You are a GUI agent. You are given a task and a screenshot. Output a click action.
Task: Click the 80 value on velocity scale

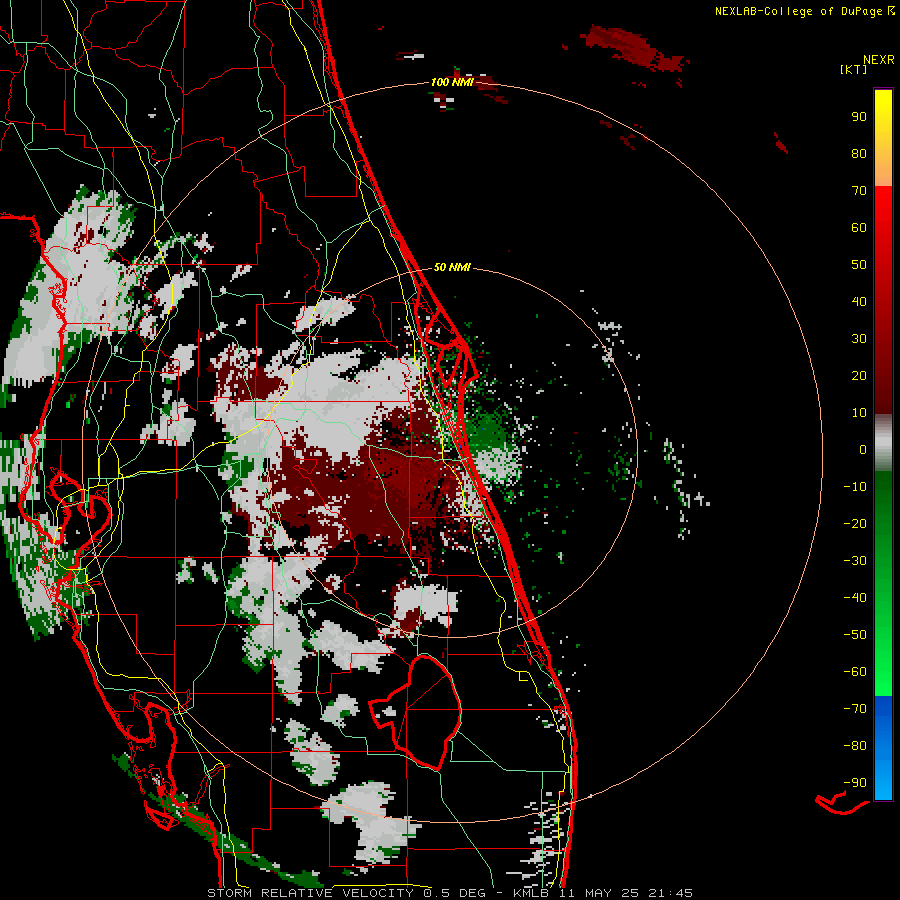(859, 154)
